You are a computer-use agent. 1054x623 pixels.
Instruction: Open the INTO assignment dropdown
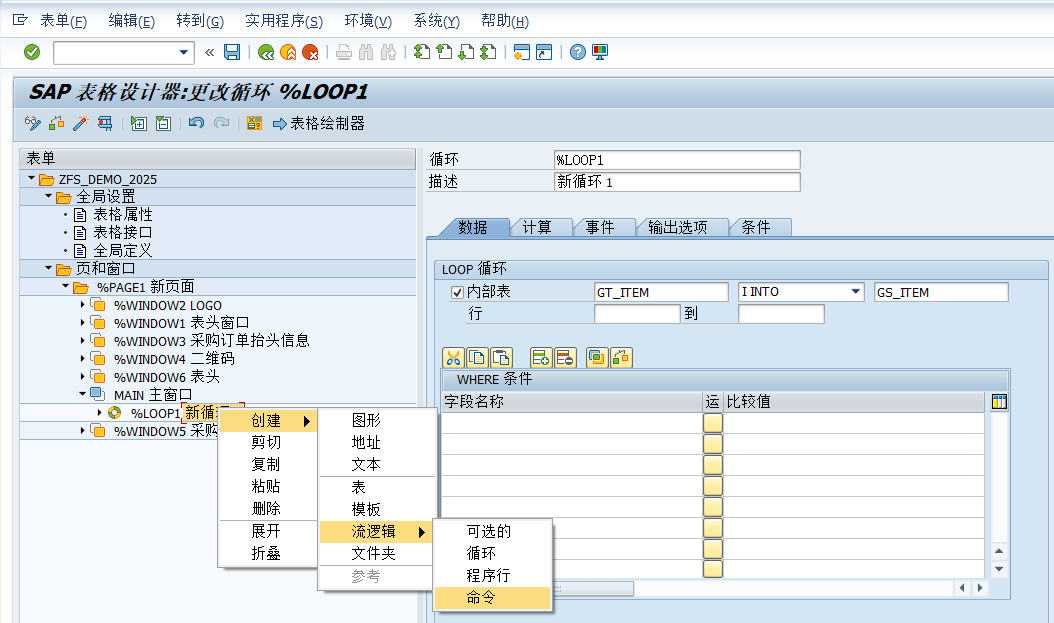[856, 292]
